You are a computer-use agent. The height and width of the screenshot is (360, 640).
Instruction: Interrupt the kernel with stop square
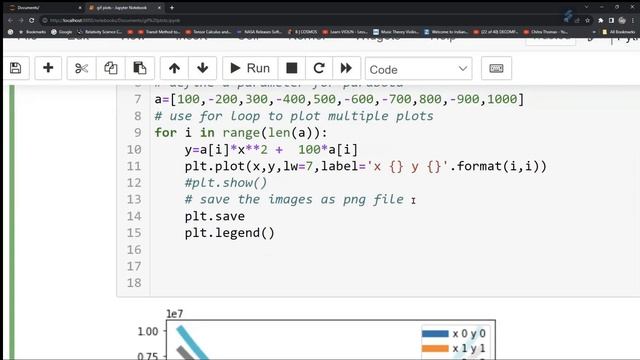[x=292, y=68]
